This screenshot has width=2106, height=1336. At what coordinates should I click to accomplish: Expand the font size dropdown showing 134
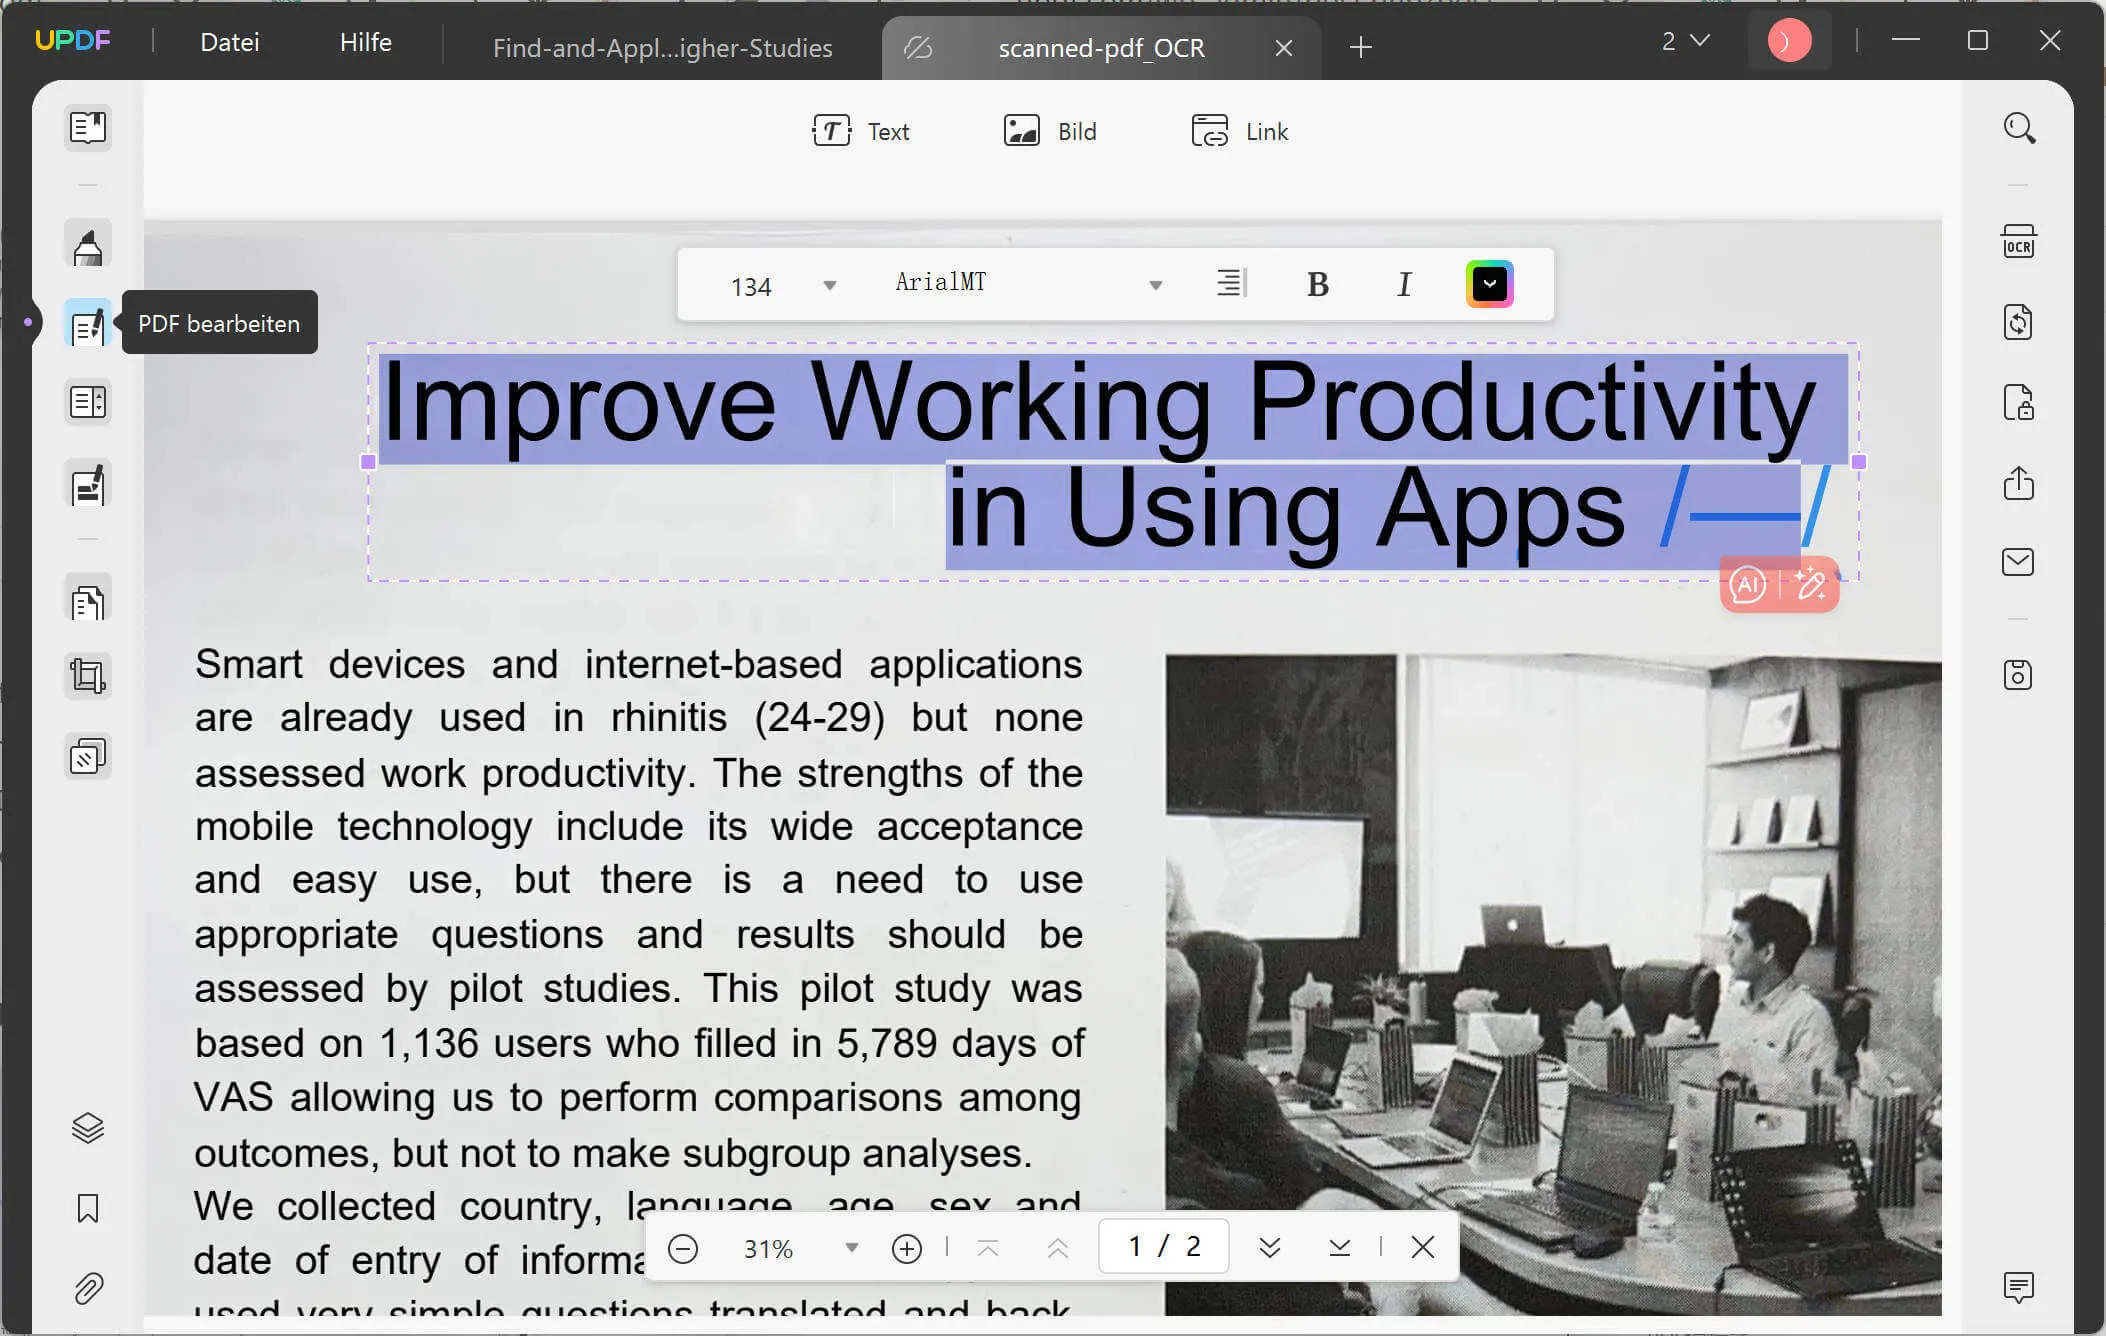pos(829,284)
